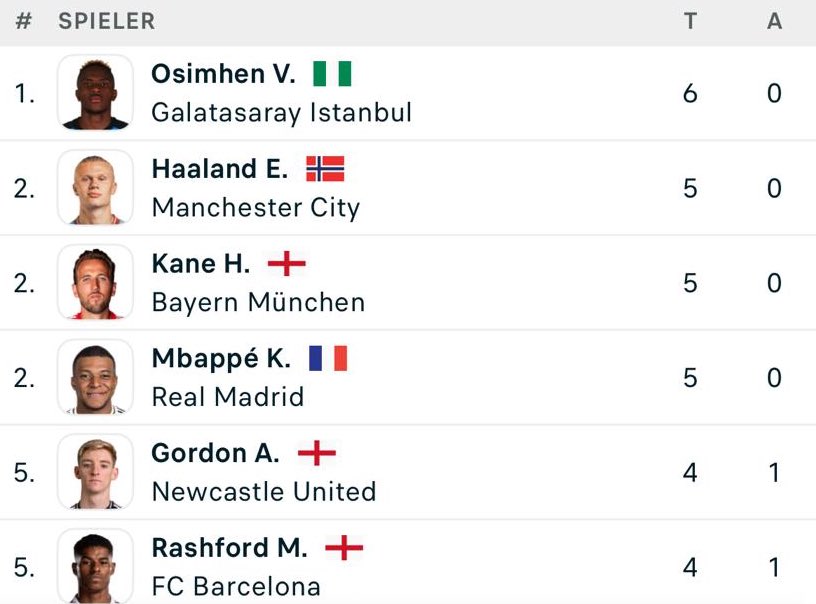Screen dimensions: 816x604
Task: Open the FC Barcelona team link
Action: (236, 587)
